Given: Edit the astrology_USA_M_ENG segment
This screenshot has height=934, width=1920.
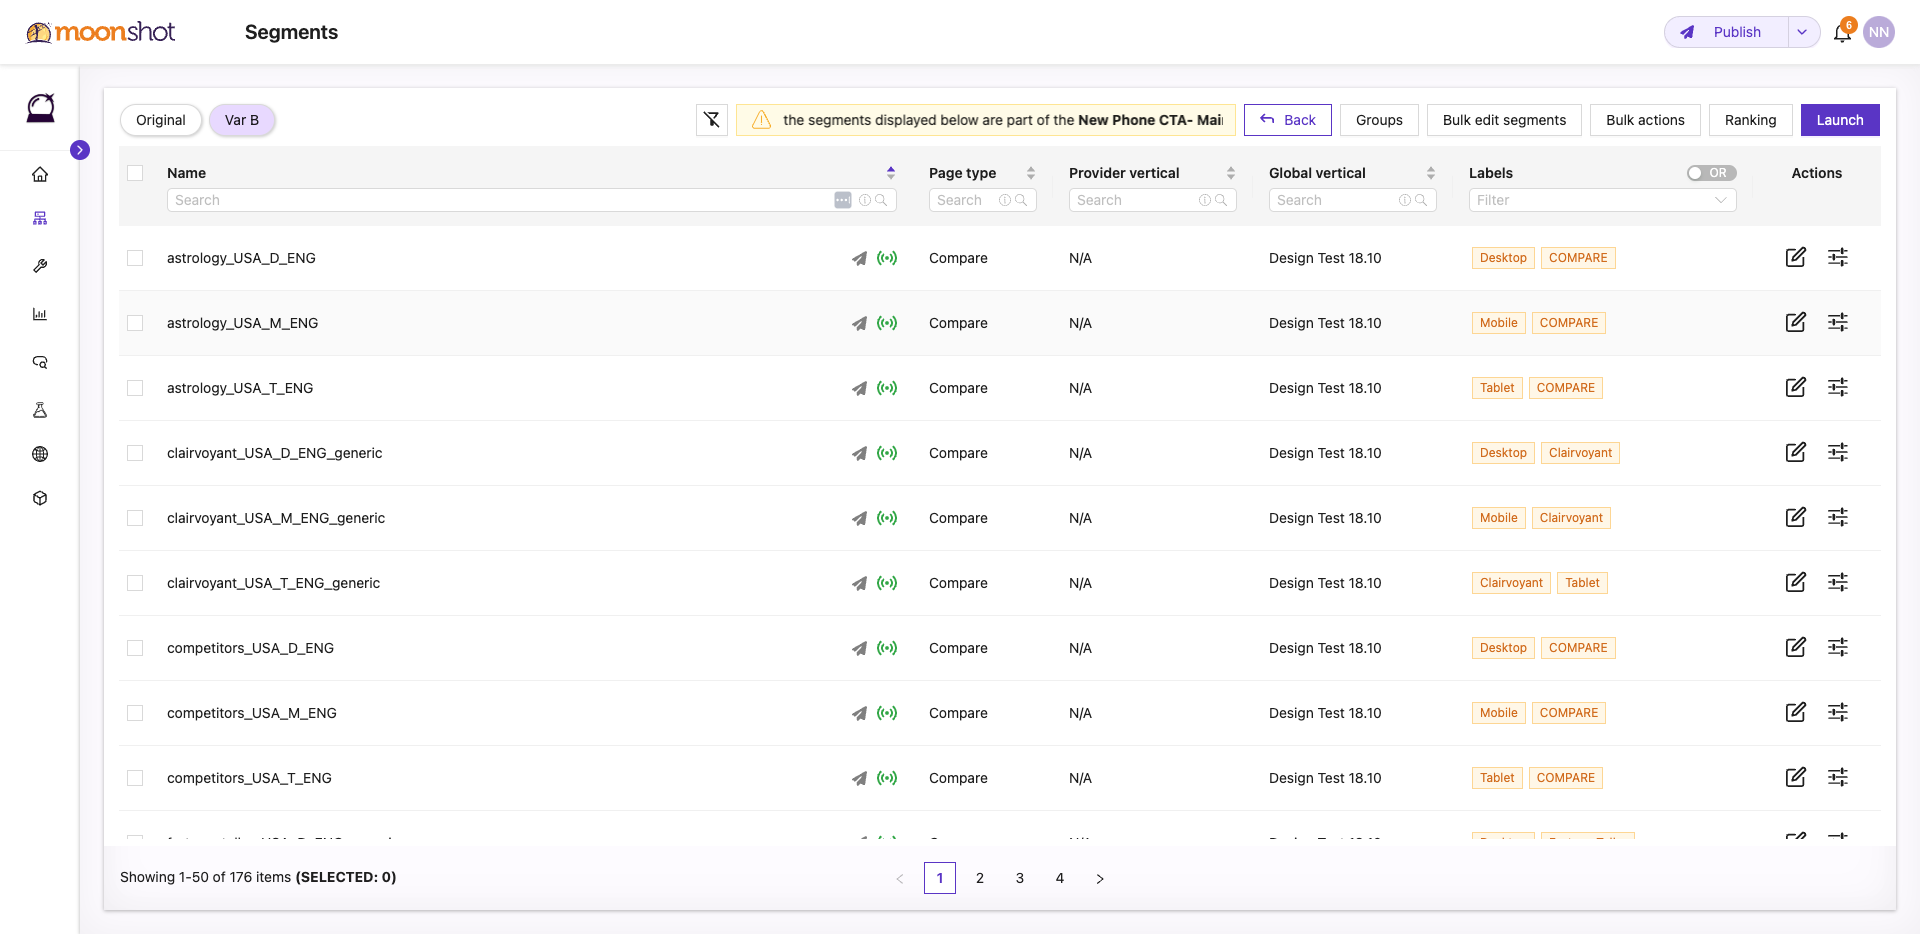Looking at the screenshot, I should point(1796,322).
